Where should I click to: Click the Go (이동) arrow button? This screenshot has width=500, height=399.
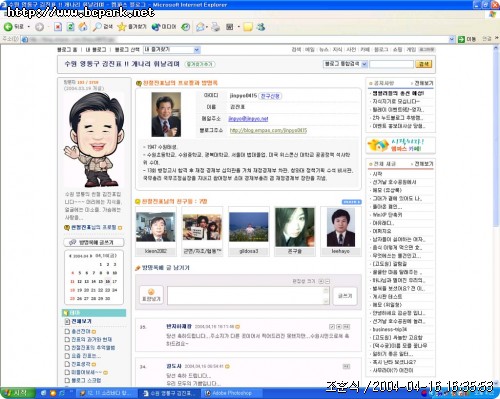tap(467, 39)
